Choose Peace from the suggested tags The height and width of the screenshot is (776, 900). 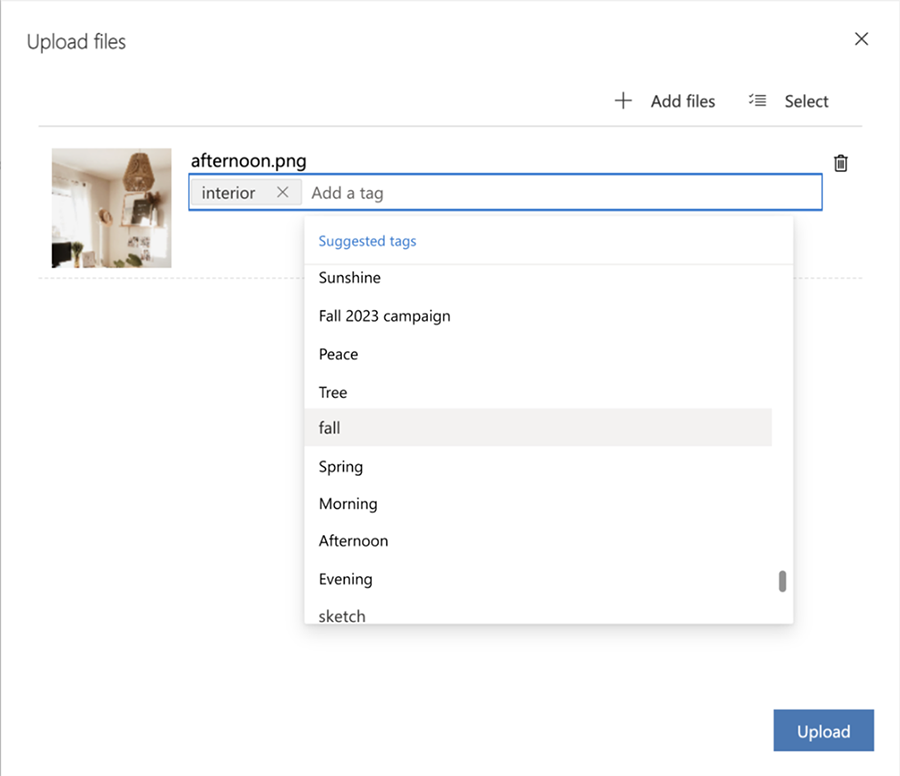[338, 353]
